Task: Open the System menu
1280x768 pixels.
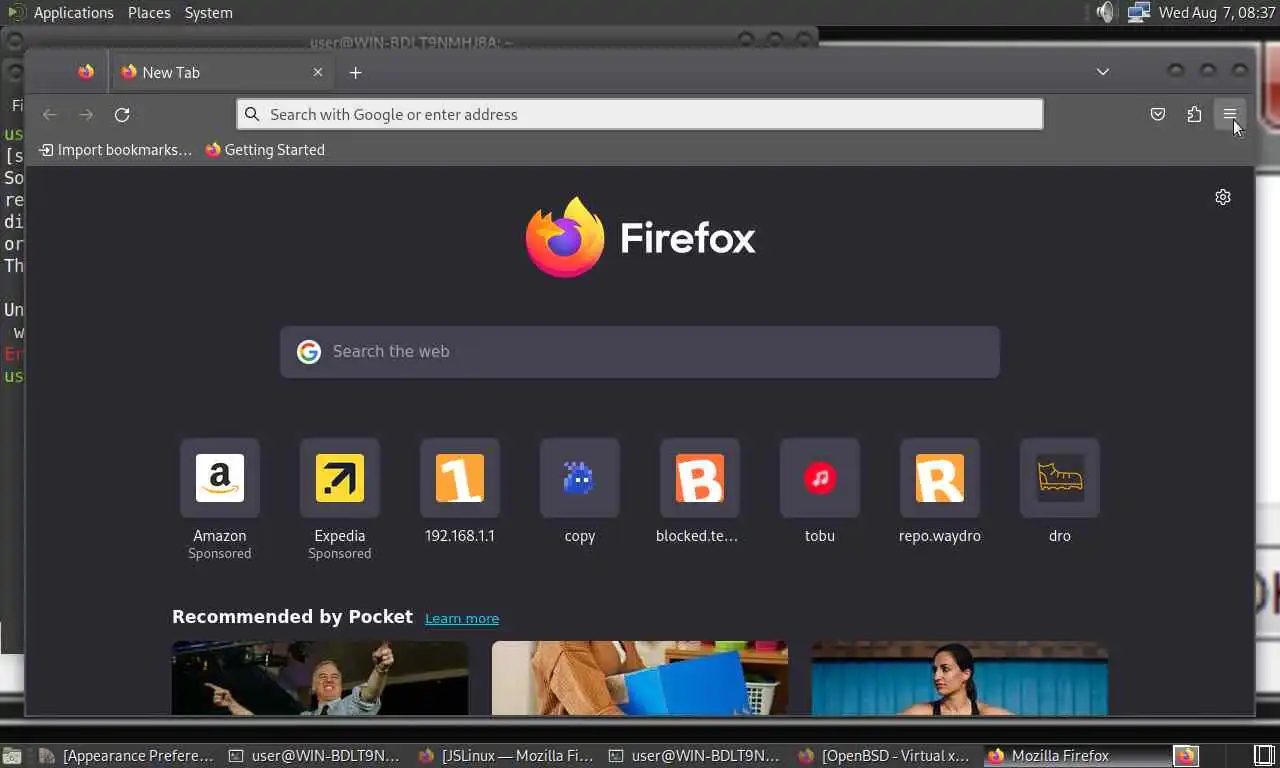Action: 208,13
